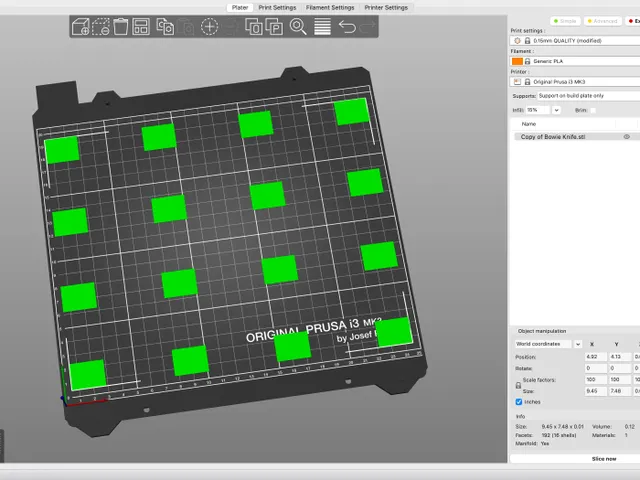This screenshot has width=640, height=480.
Task: Select the red Expert mode button
Action: point(633,21)
